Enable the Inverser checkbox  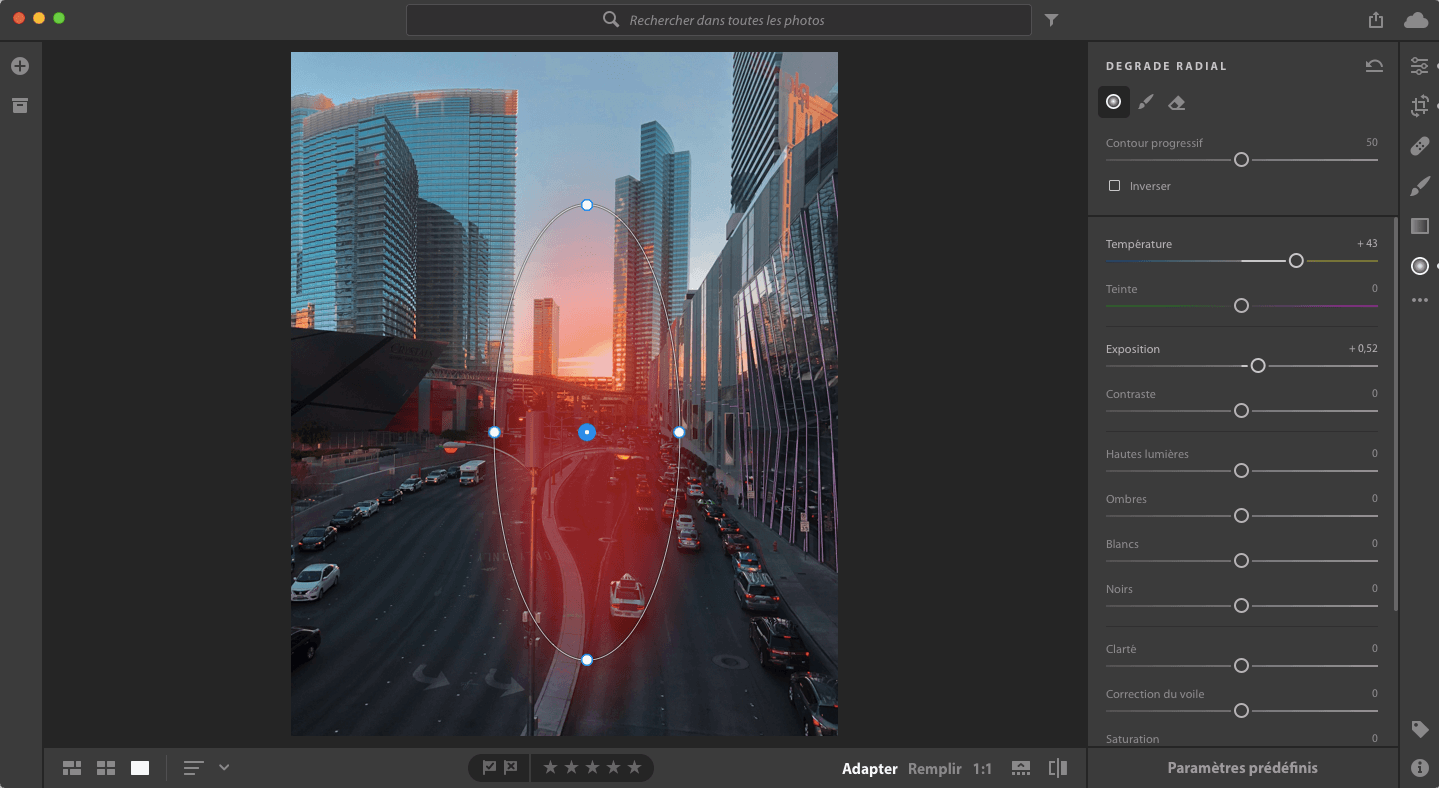[x=1114, y=186]
